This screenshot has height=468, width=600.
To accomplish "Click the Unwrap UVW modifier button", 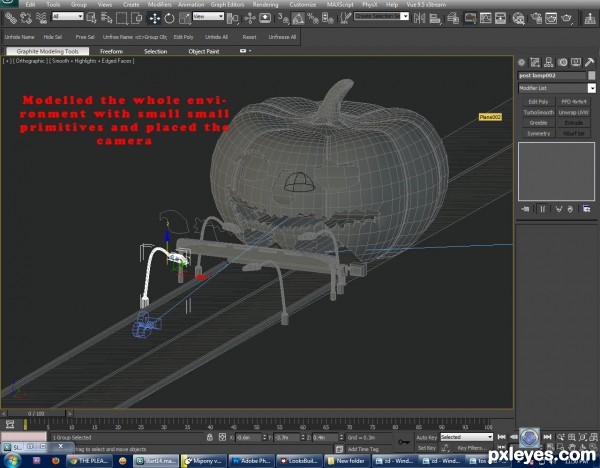I will 573,113.
